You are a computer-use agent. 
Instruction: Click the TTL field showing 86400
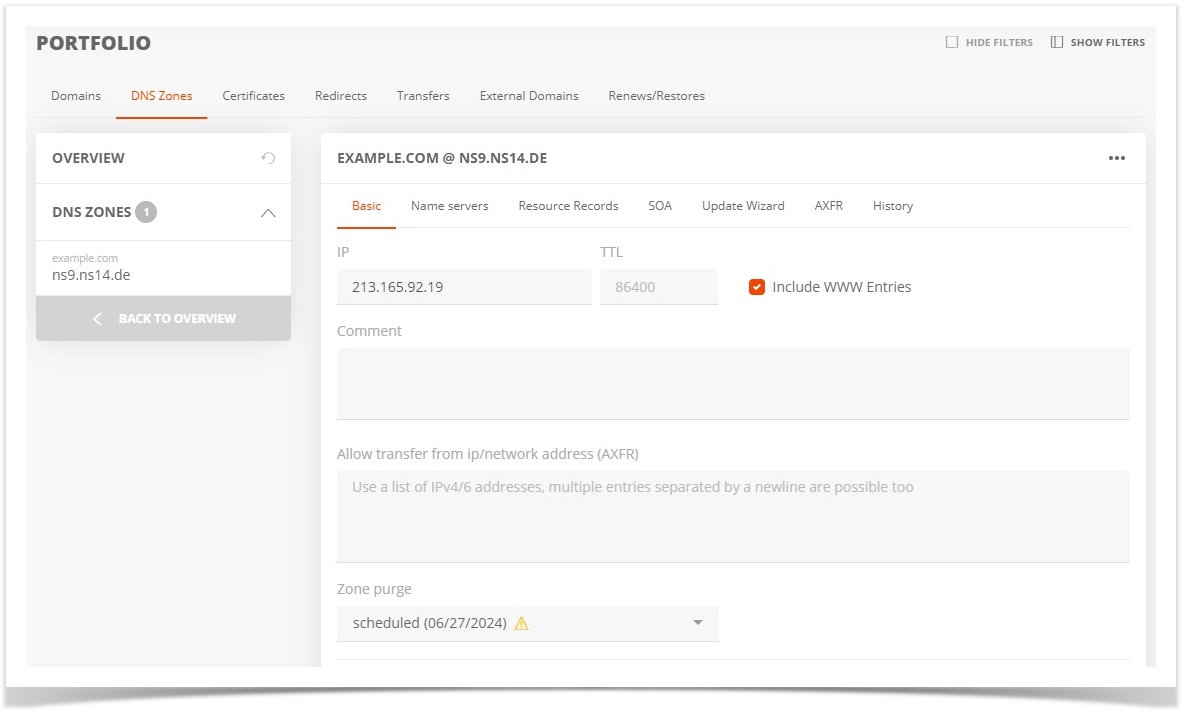tap(659, 287)
